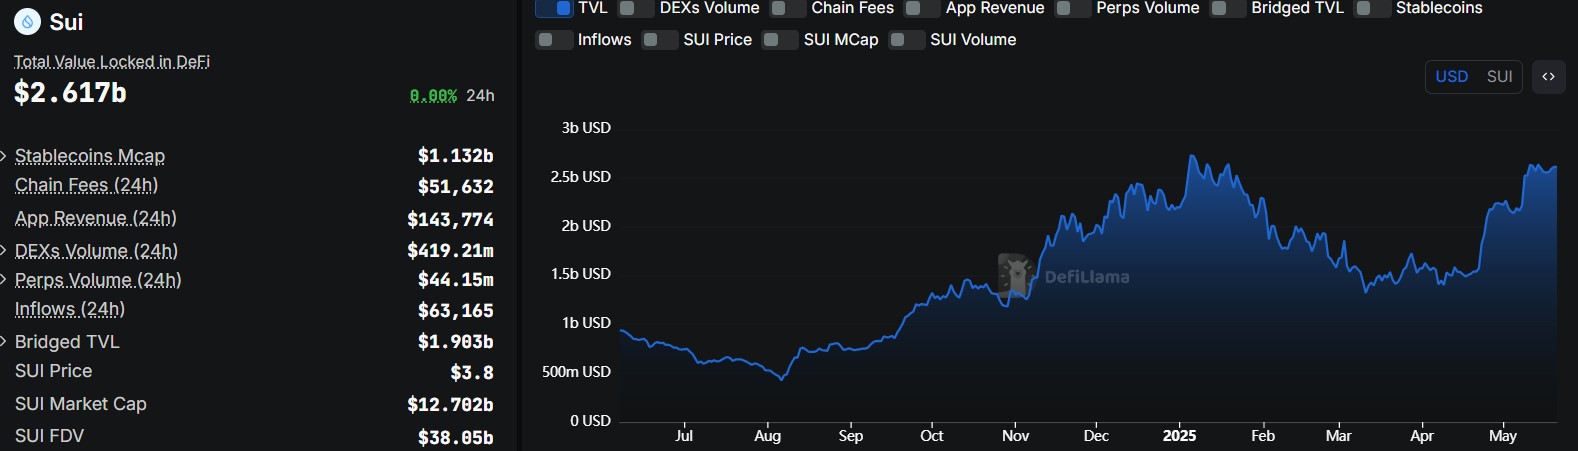This screenshot has height=451, width=1578.
Task: Click the 500m USD y-axis label
Action: [576, 372]
